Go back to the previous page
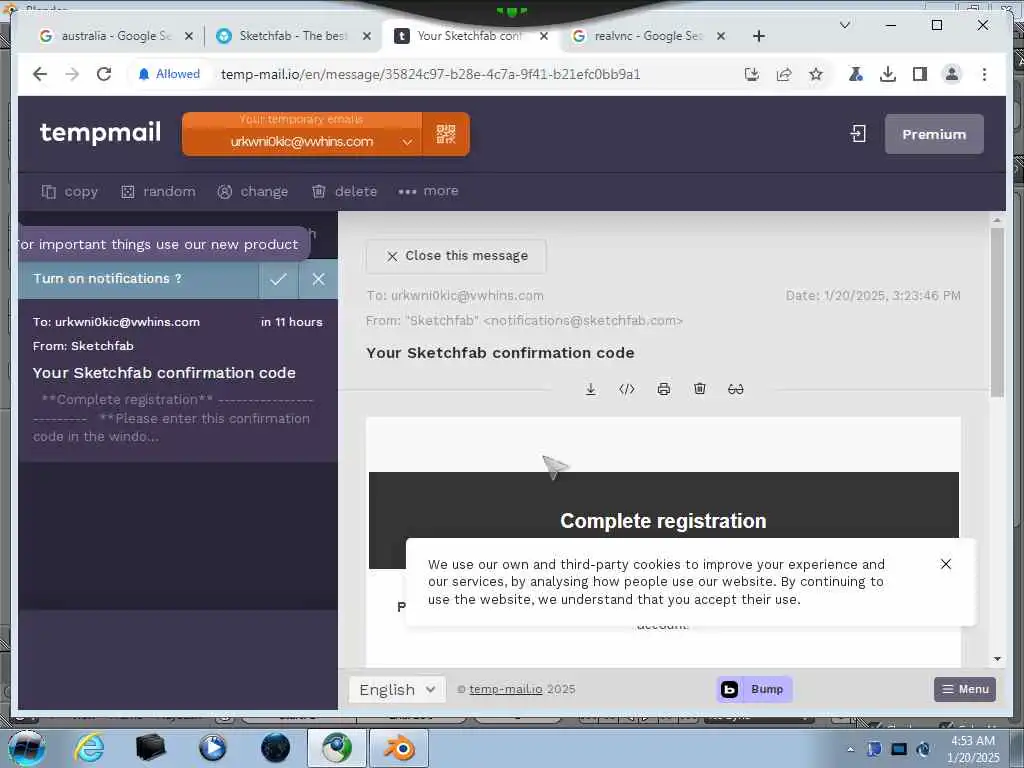 pos(40,74)
